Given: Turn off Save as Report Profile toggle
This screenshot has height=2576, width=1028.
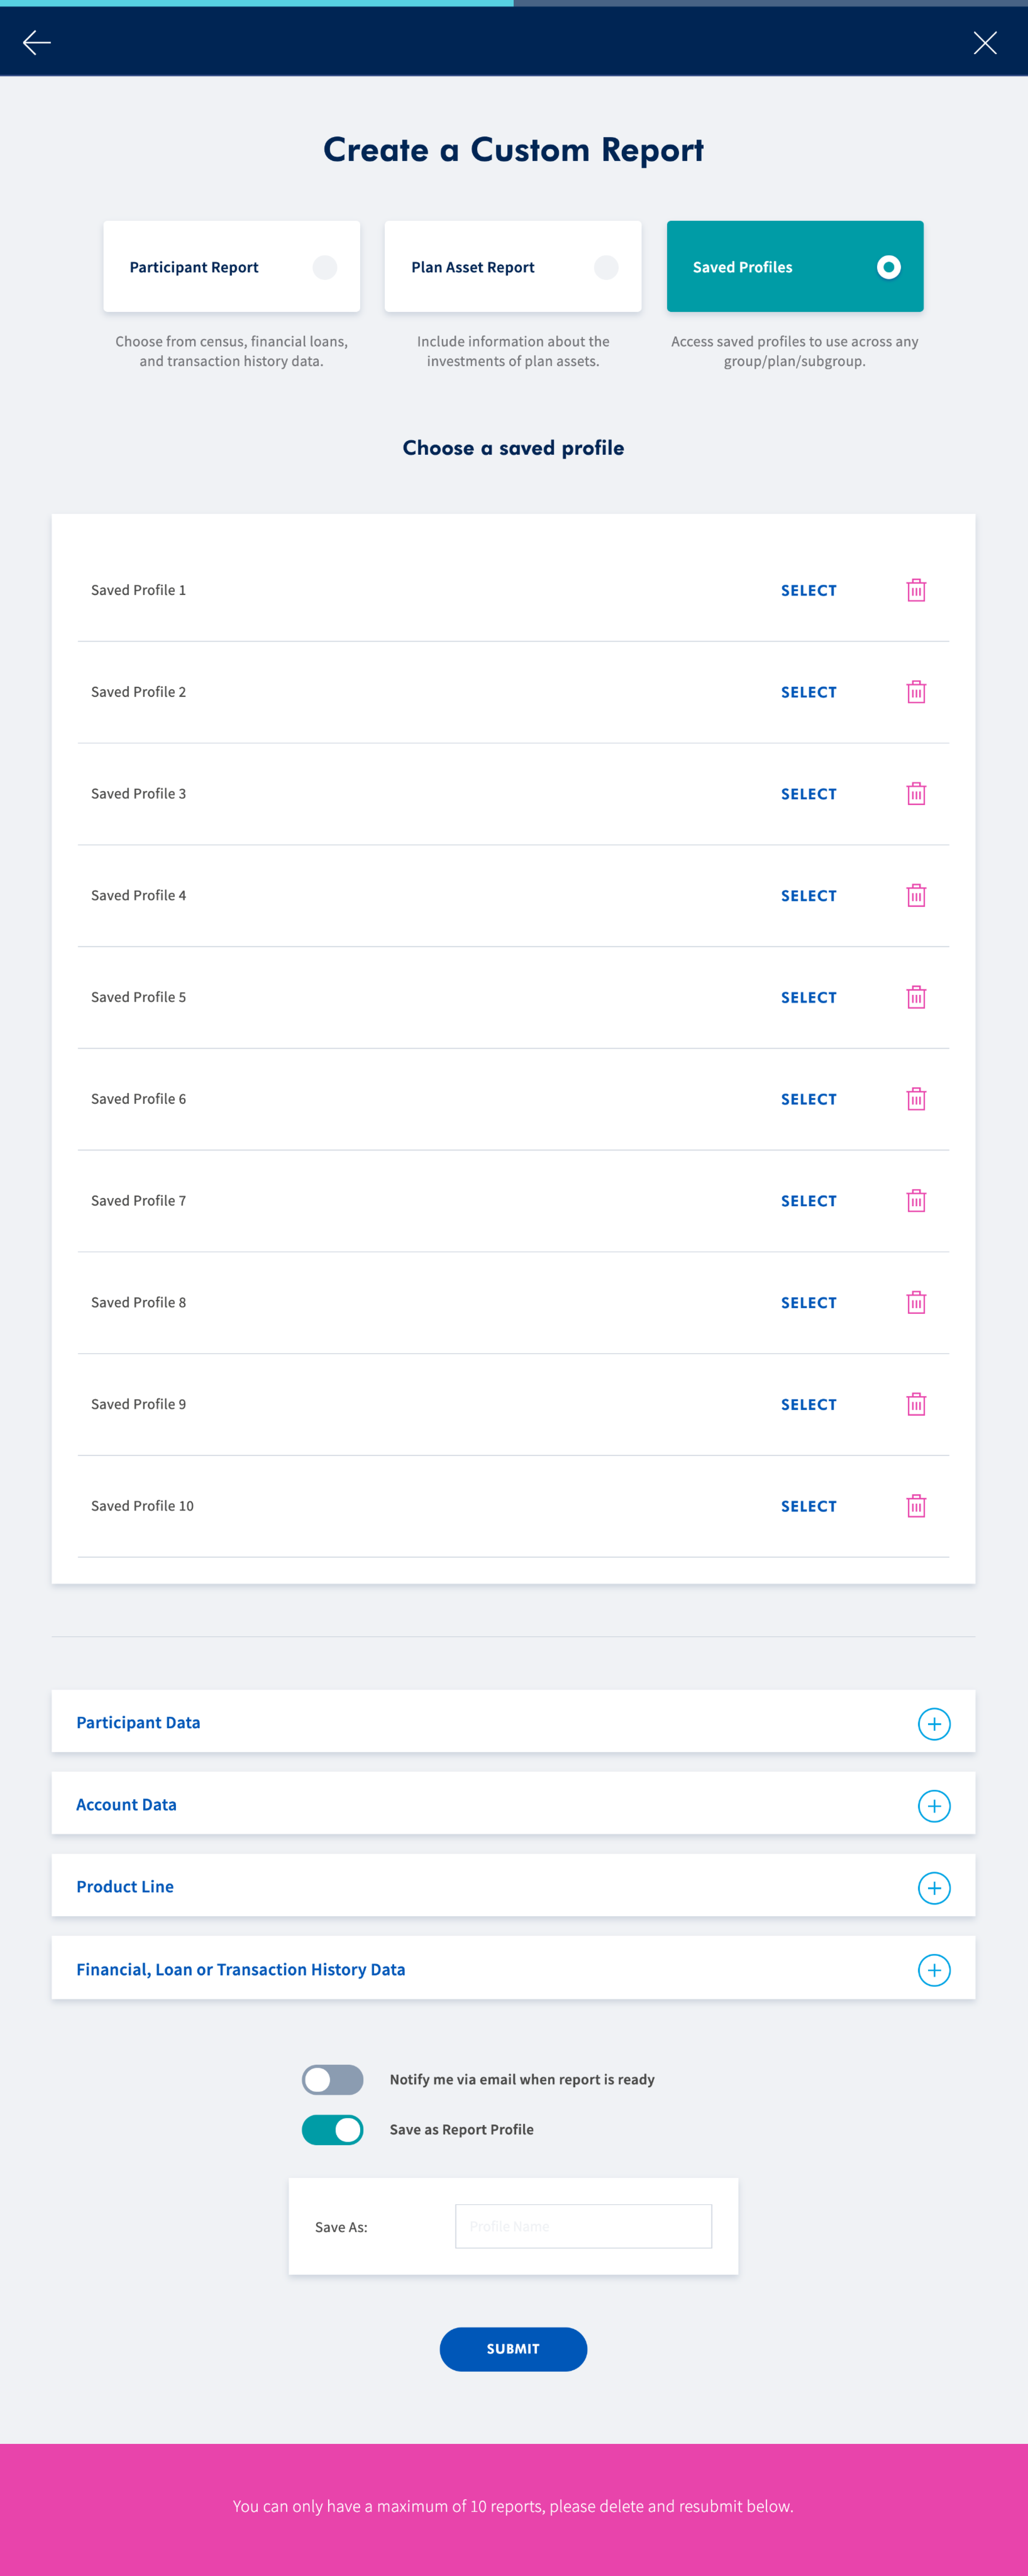Looking at the screenshot, I should click(x=332, y=2129).
